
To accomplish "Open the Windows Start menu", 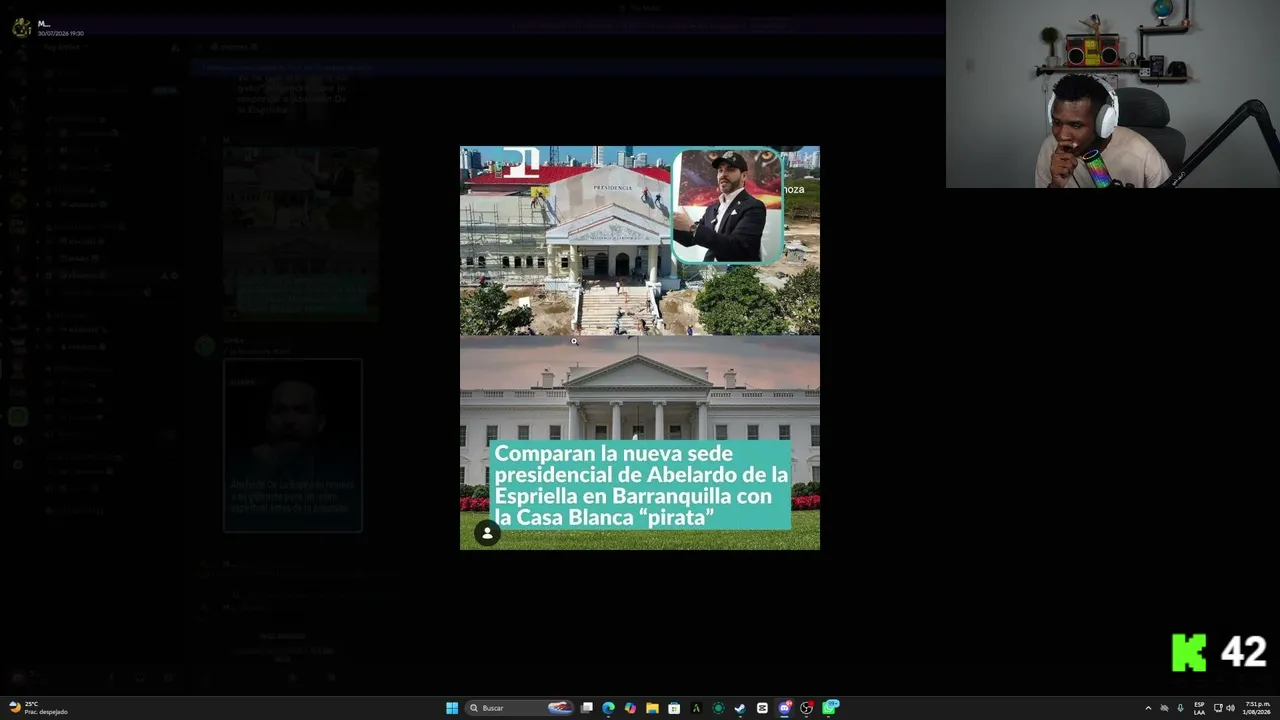I will point(452,708).
